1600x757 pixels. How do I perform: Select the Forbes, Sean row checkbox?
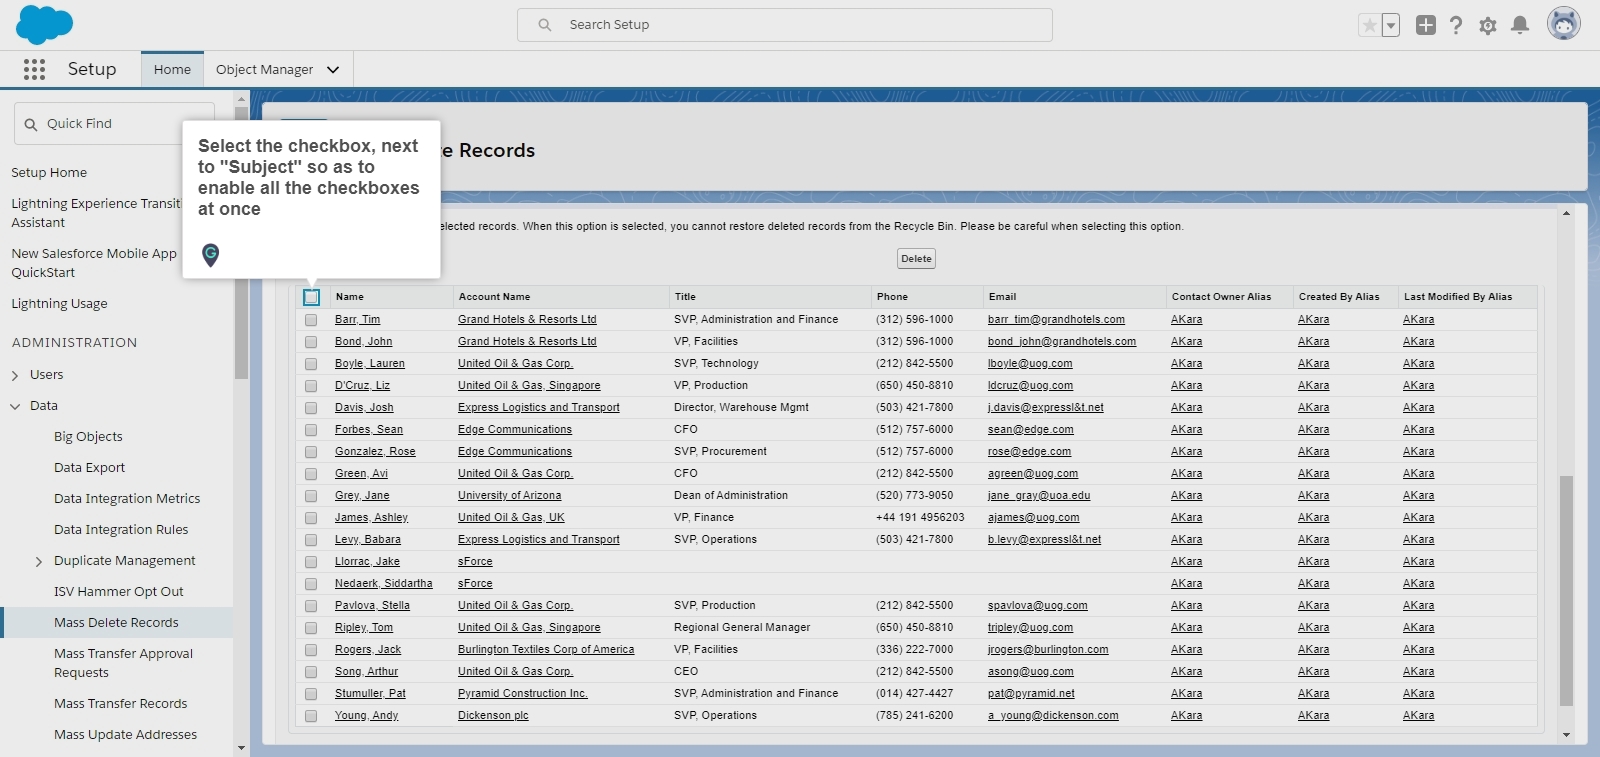pyautogui.click(x=311, y=430)
